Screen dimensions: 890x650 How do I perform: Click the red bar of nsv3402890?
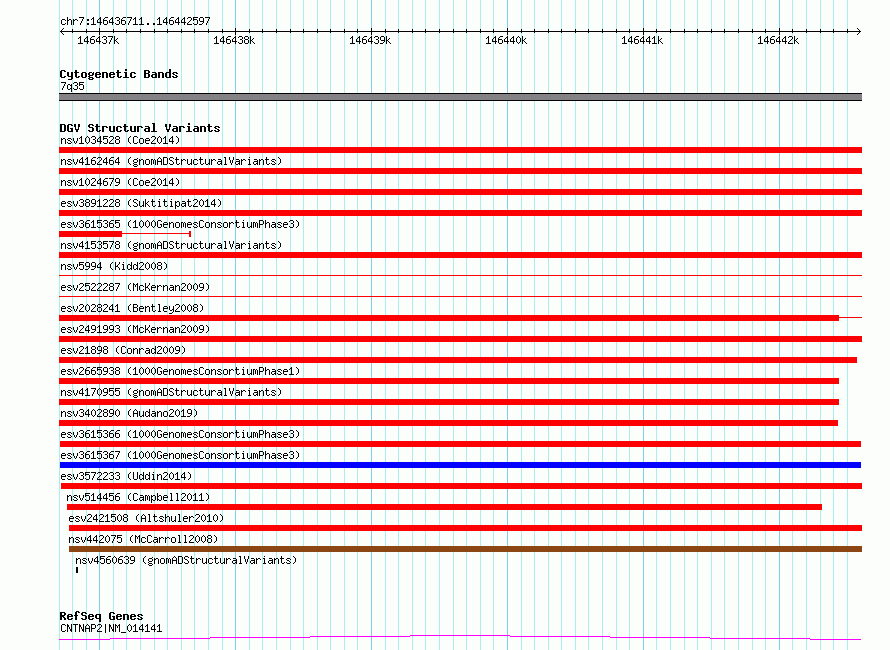[448, 423]
